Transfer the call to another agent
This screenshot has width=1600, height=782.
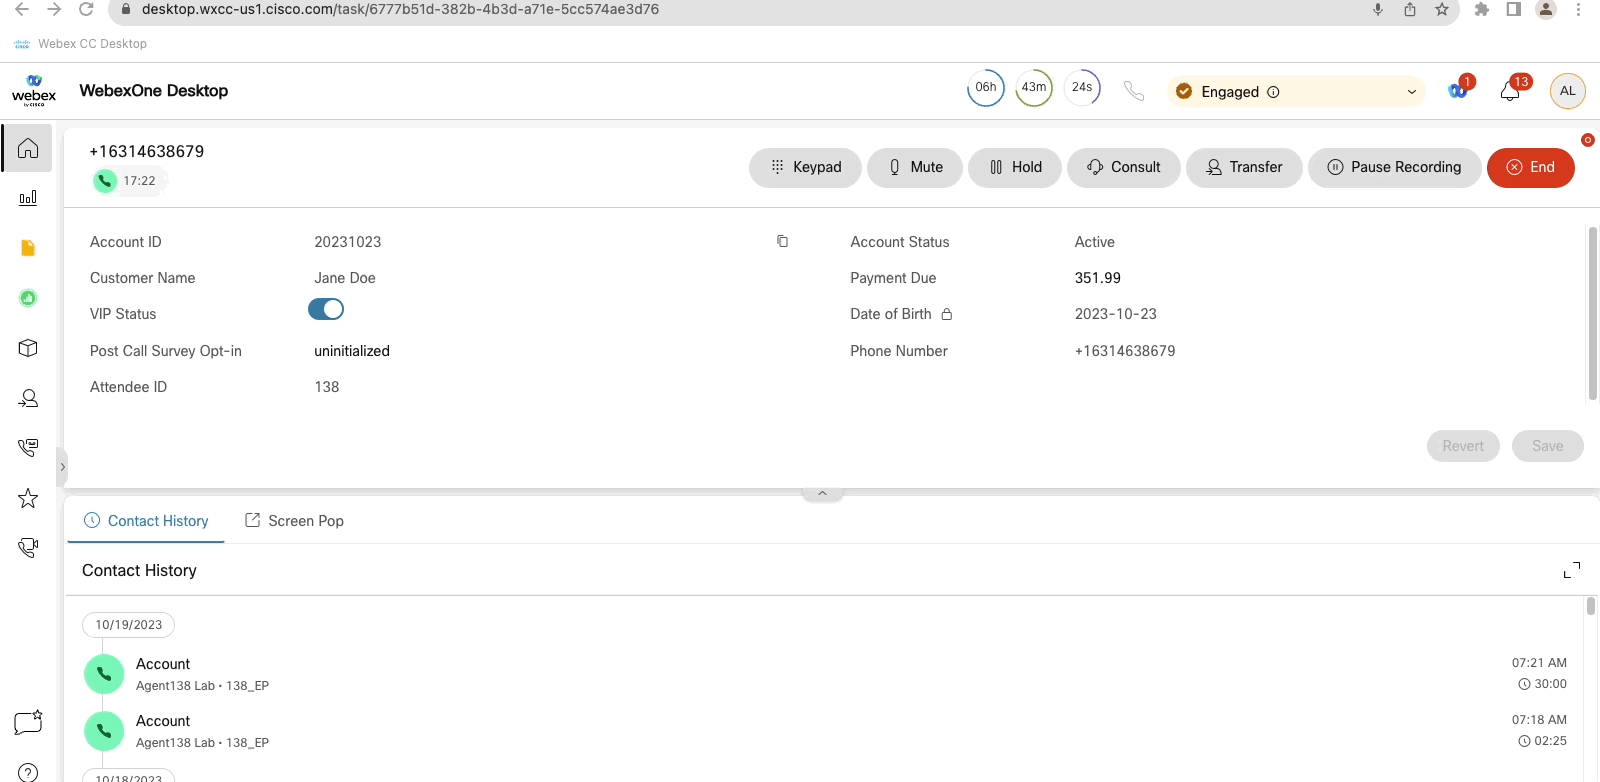[1244, 167]
